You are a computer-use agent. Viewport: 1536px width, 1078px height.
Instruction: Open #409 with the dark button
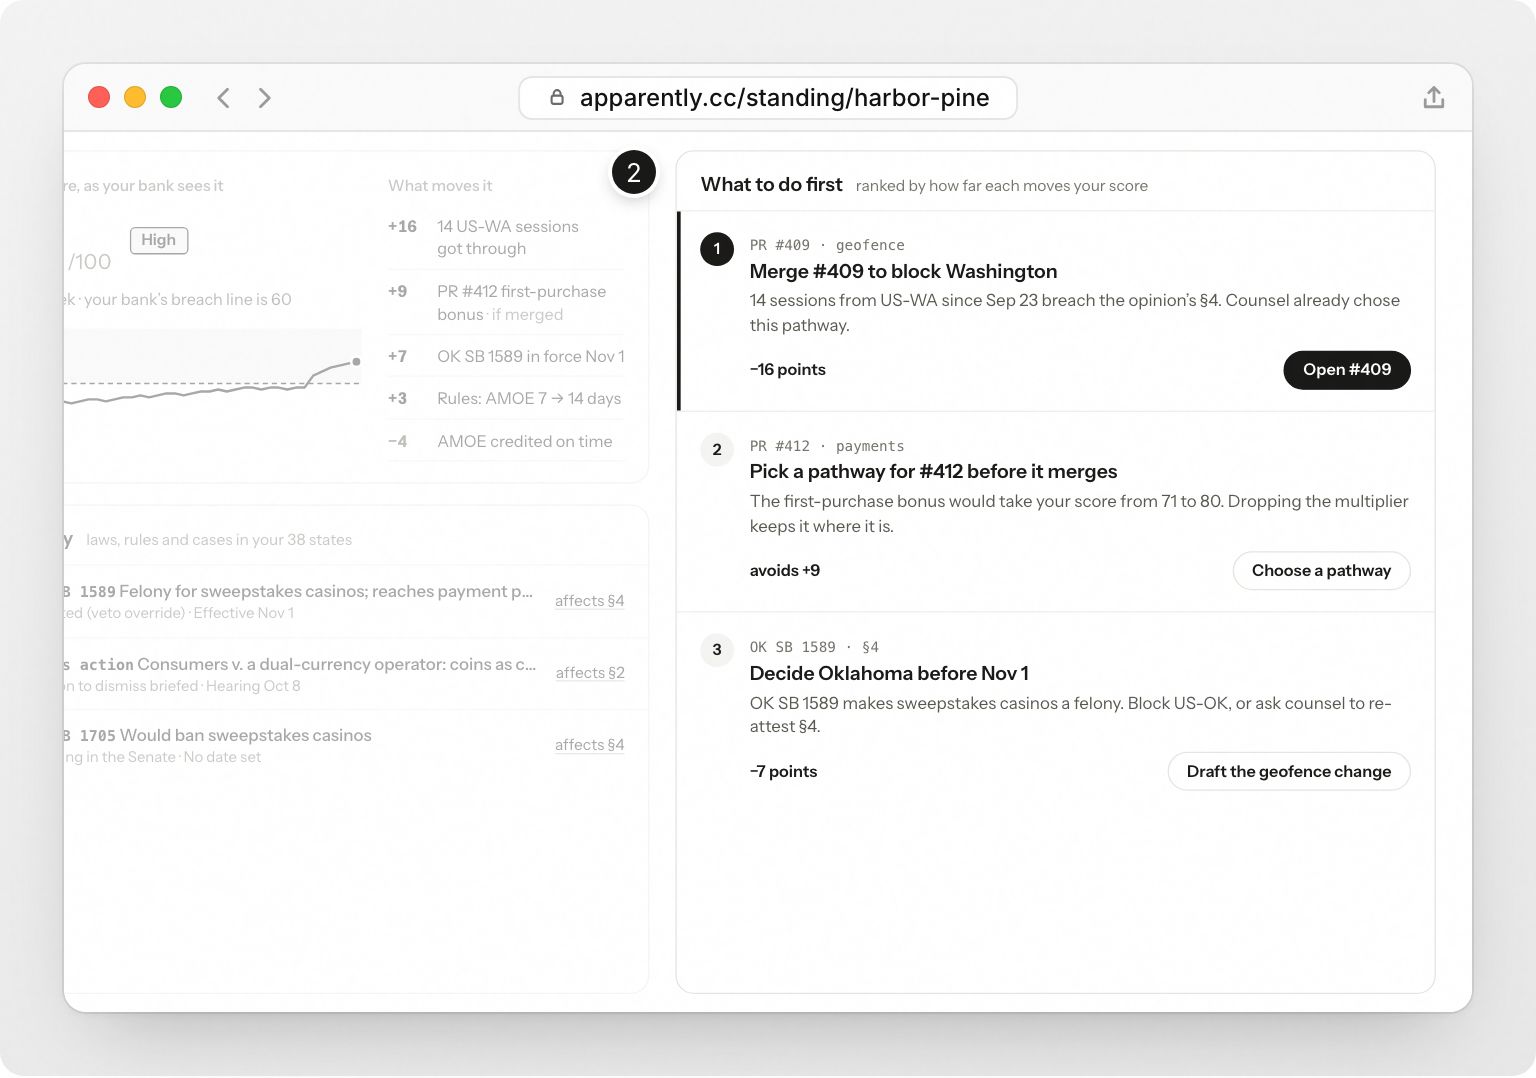[x=1346, y=370]
